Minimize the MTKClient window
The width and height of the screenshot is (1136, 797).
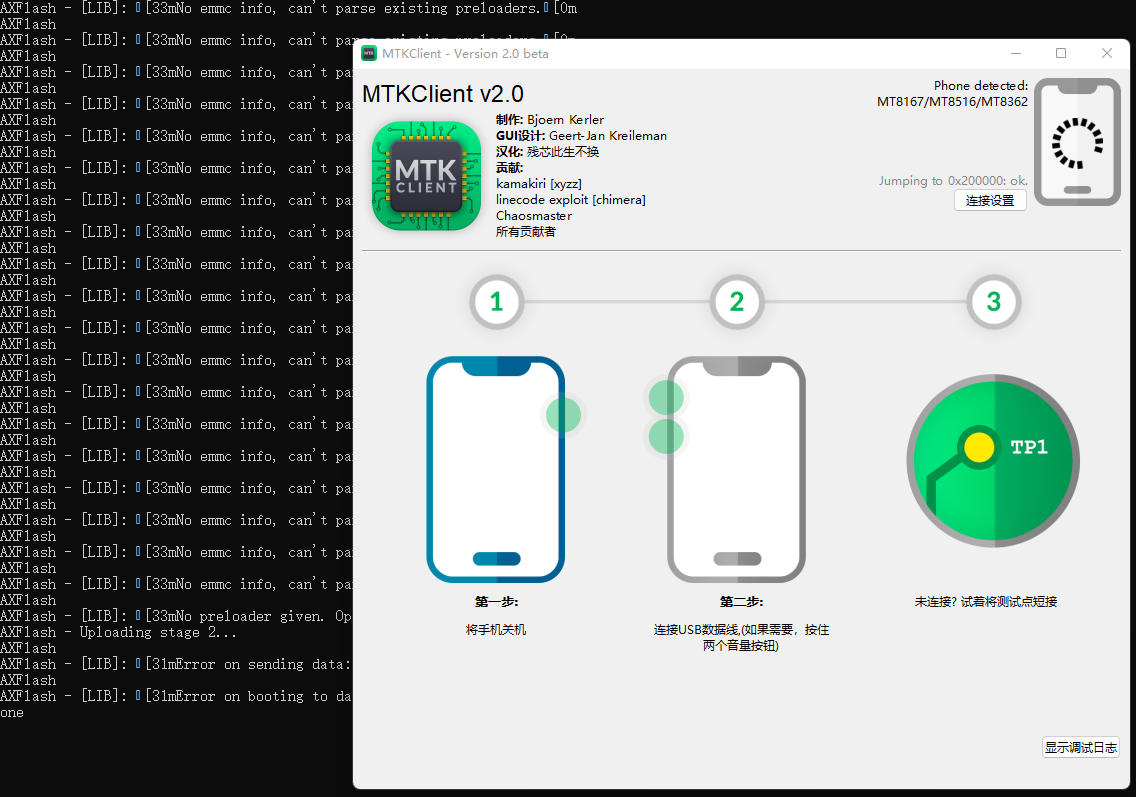[1016, 54]
